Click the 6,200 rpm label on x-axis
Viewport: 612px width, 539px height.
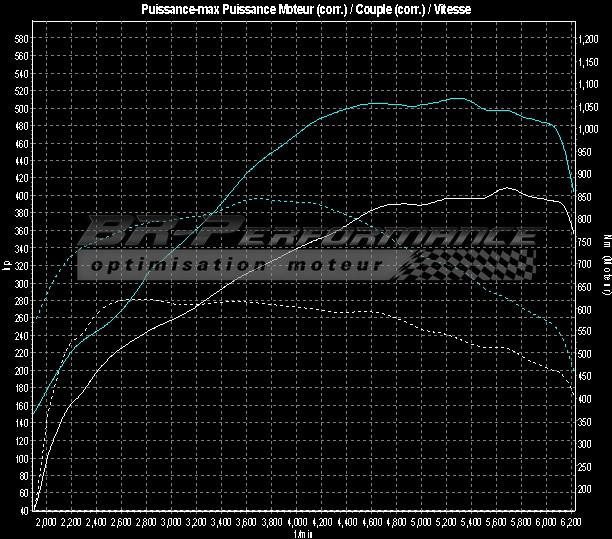(x=572, y=523)
